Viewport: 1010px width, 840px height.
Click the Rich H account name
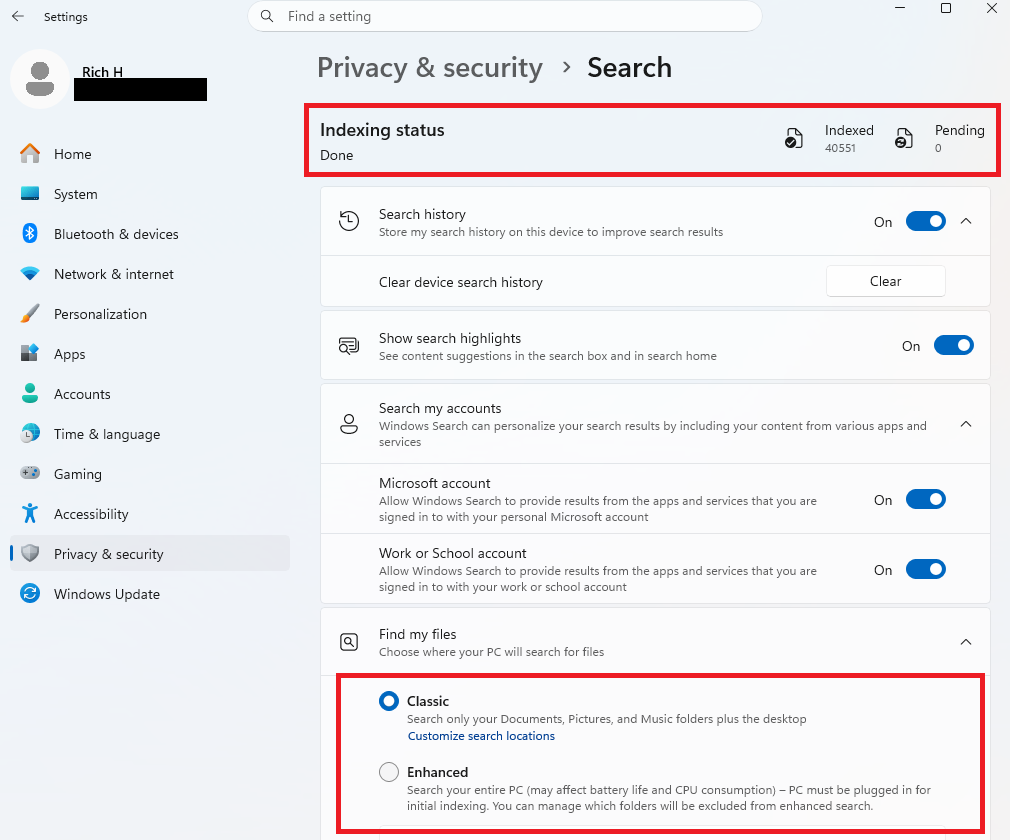point(102,72)
